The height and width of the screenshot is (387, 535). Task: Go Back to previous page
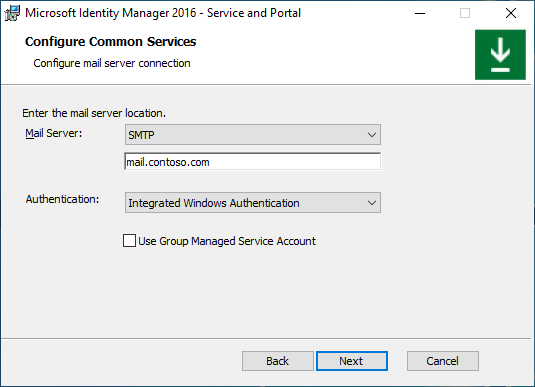pos(278,361)
